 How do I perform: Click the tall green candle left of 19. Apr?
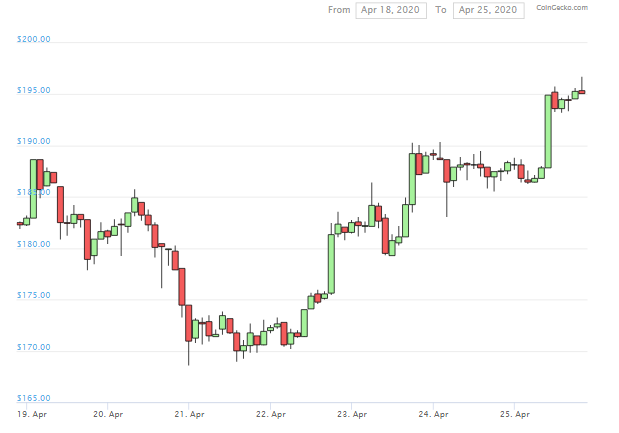point(33,188)
